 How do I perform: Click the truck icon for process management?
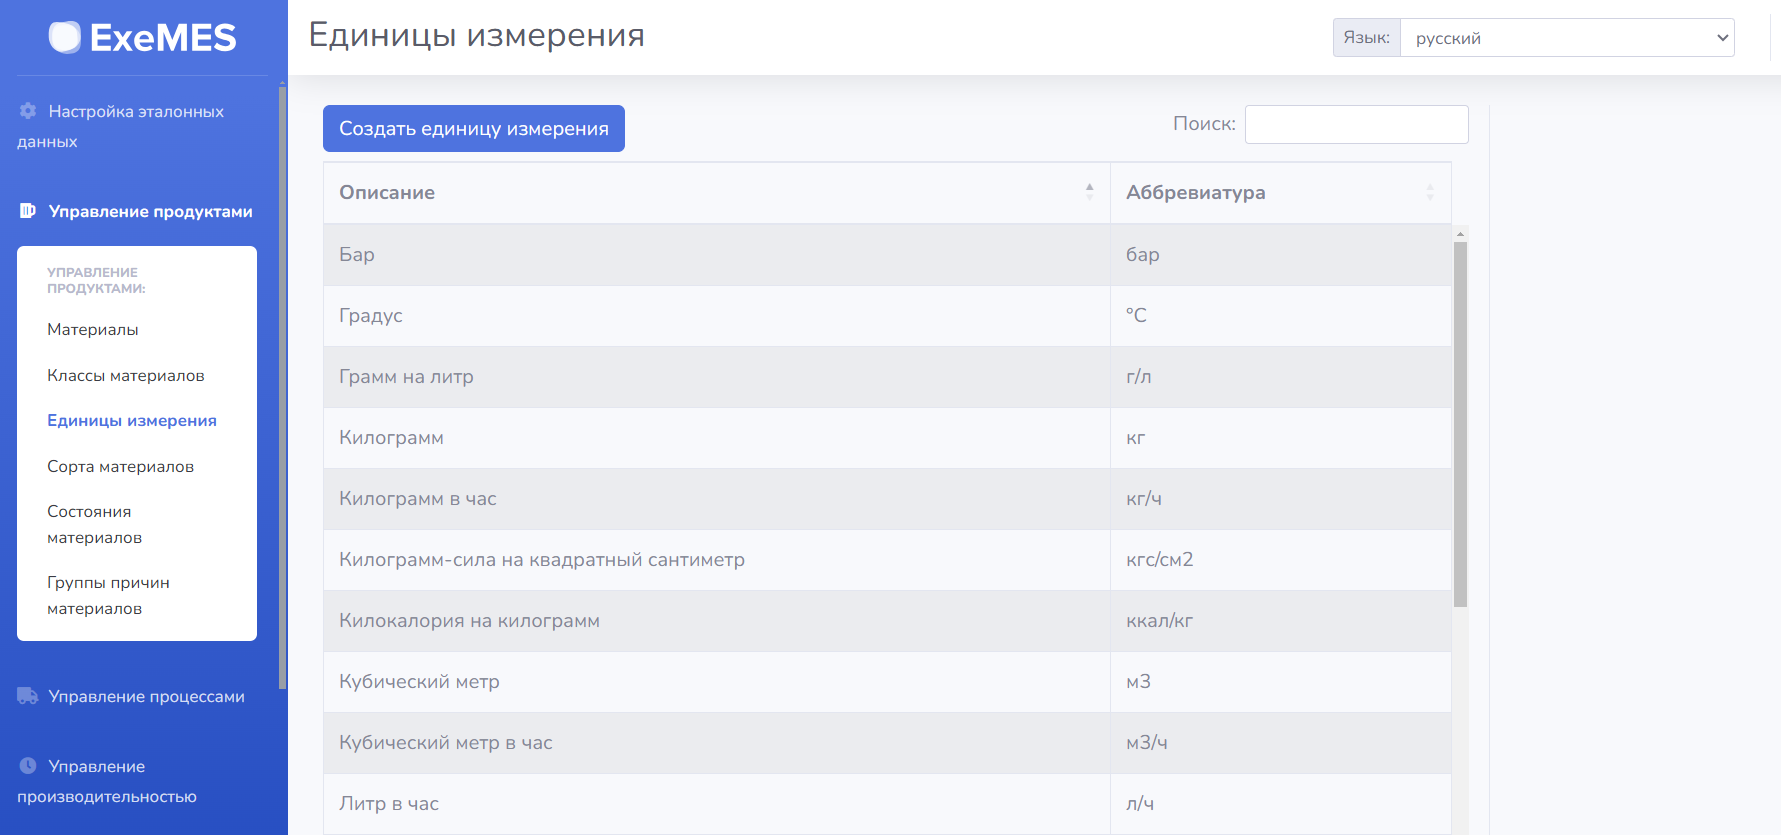(x=28, y=696)
